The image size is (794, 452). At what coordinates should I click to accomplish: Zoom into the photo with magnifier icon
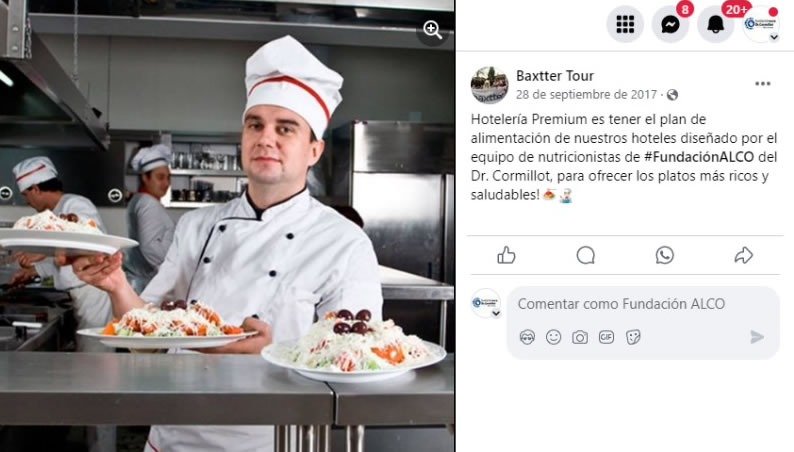(x=432, y=30)
